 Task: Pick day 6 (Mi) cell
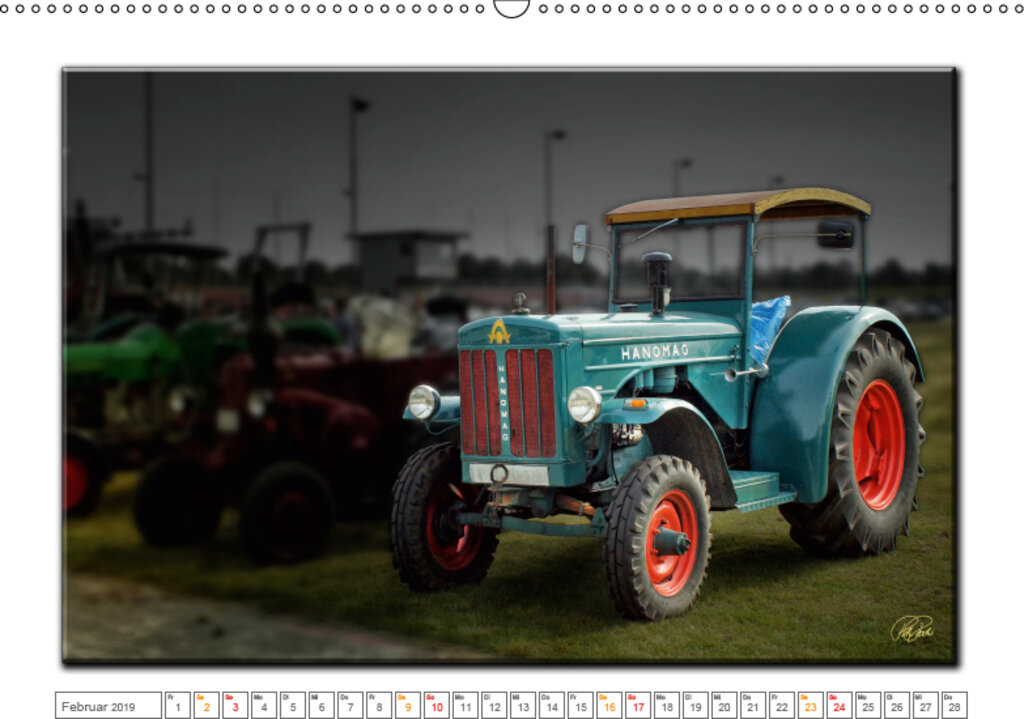[x=321, y=706]
